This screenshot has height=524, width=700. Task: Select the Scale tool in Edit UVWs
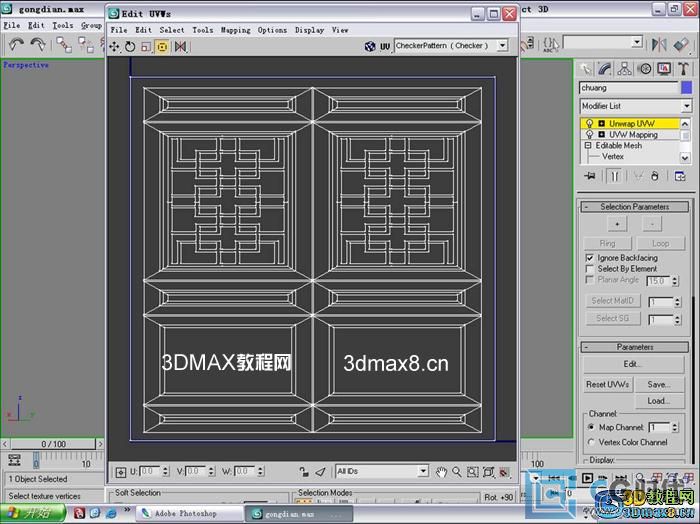[146, 46]
